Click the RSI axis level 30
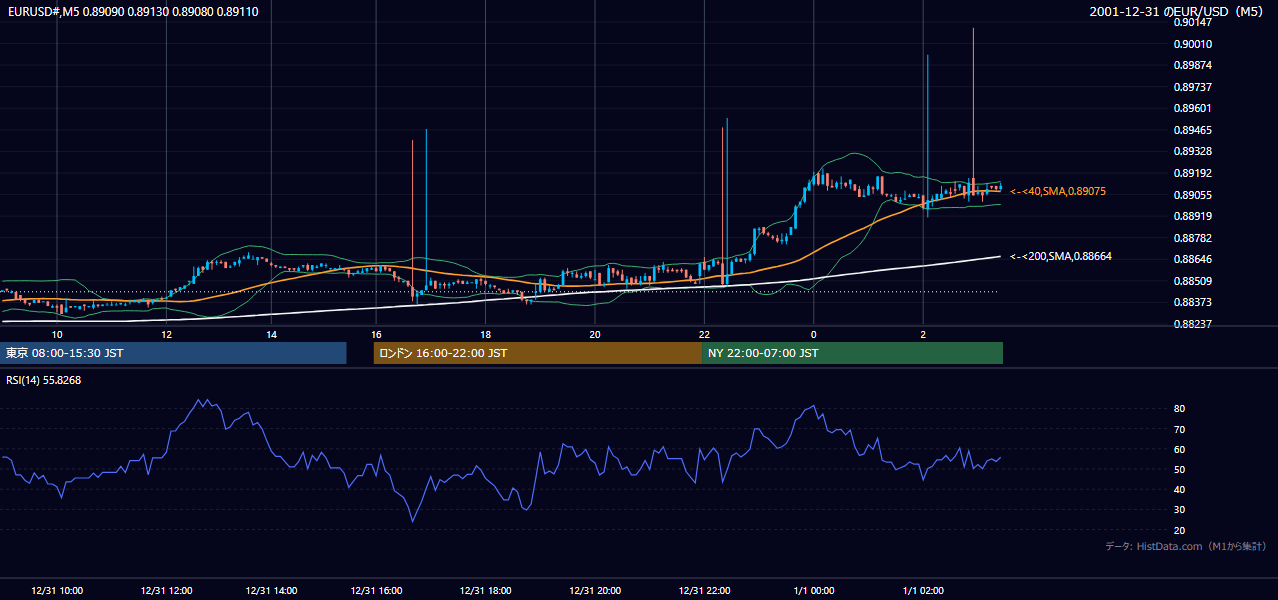Viewport: 1278px width, 600px height. pyautogui.click(x=1180, y=510)
